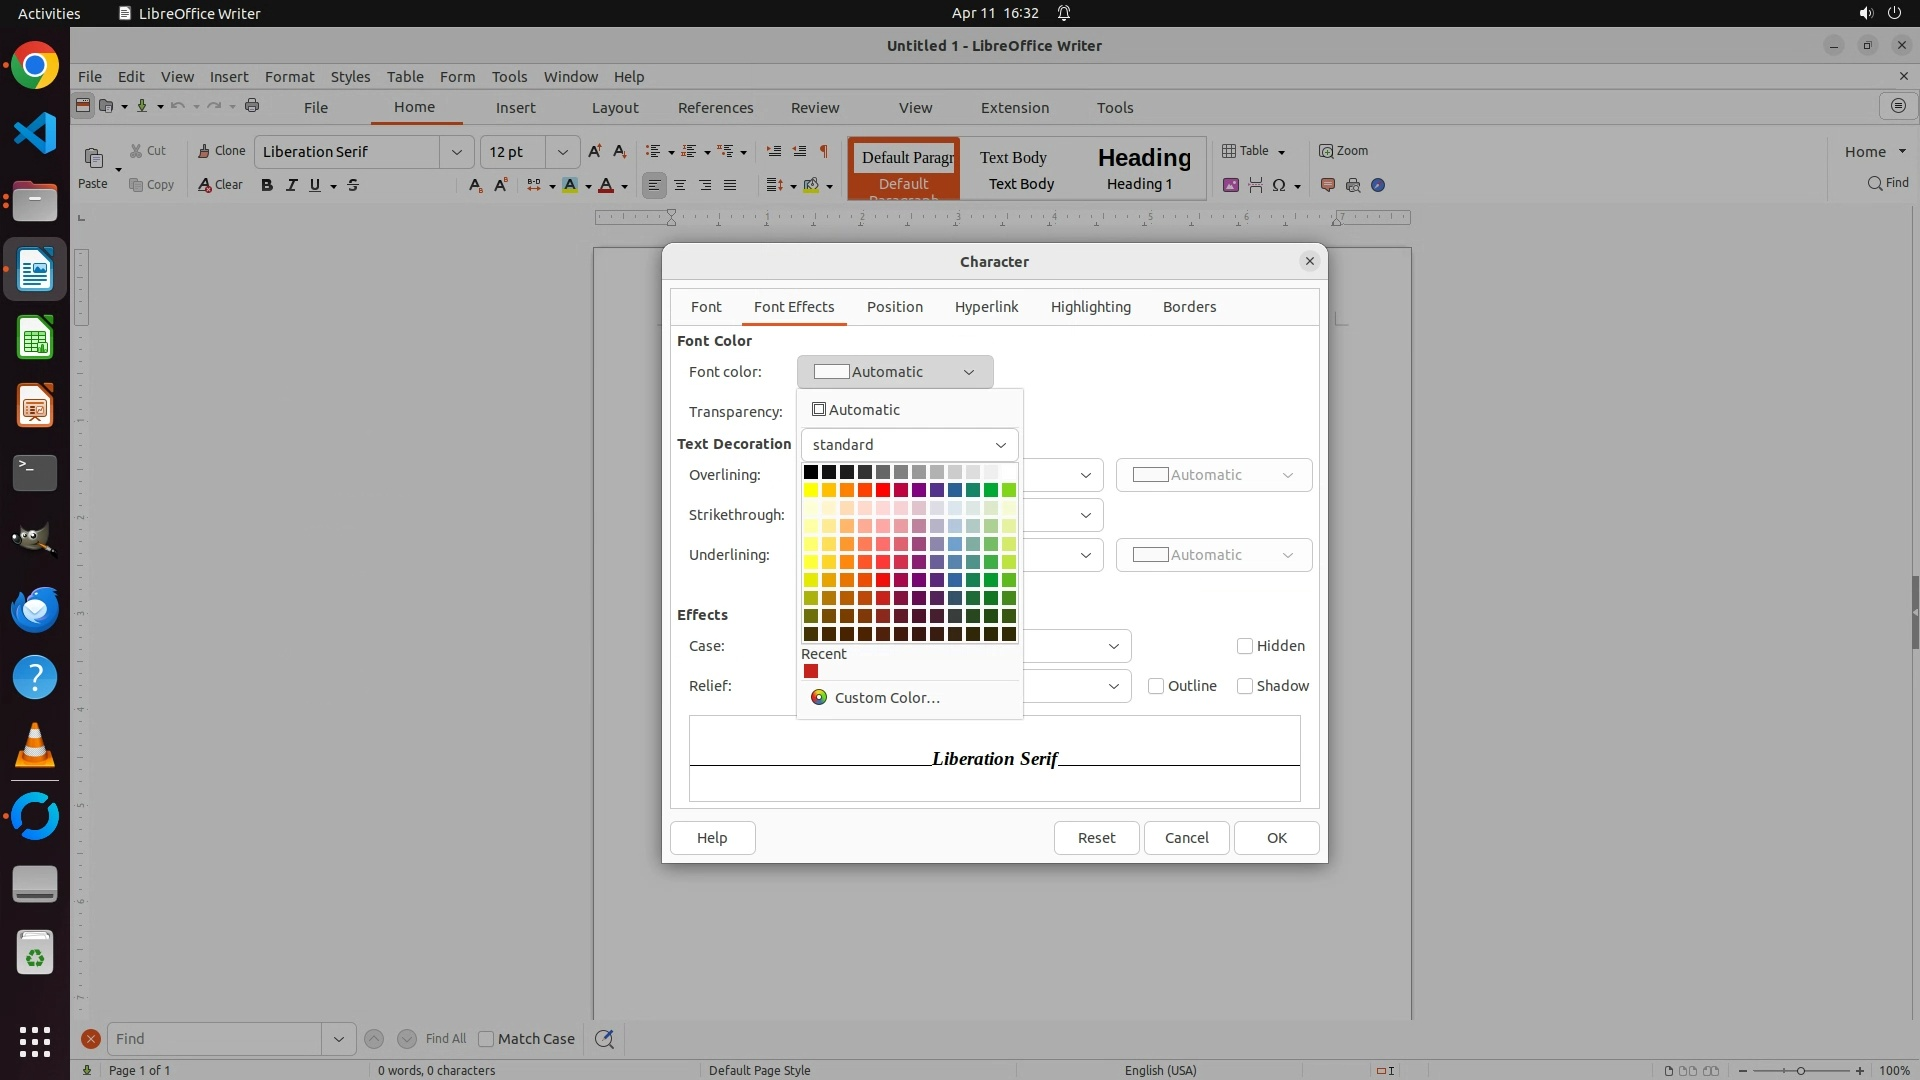
Task: Enable the Outline effect checkbox
Action: coord(1156,686)
